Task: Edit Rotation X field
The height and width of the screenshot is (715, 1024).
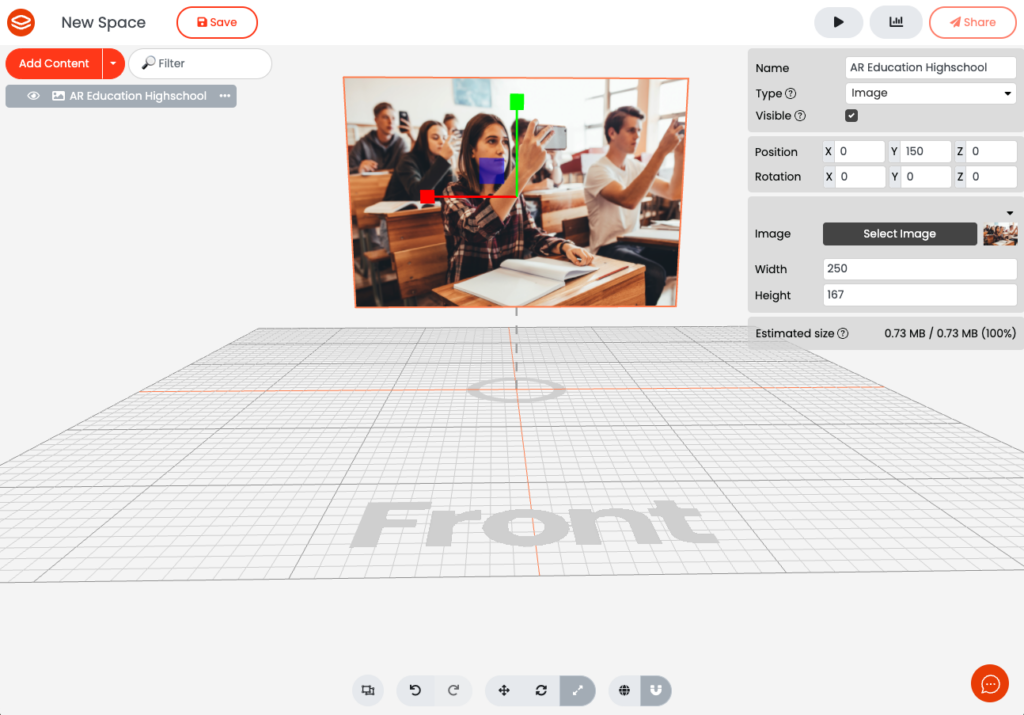Action: (x=860, y=177)
